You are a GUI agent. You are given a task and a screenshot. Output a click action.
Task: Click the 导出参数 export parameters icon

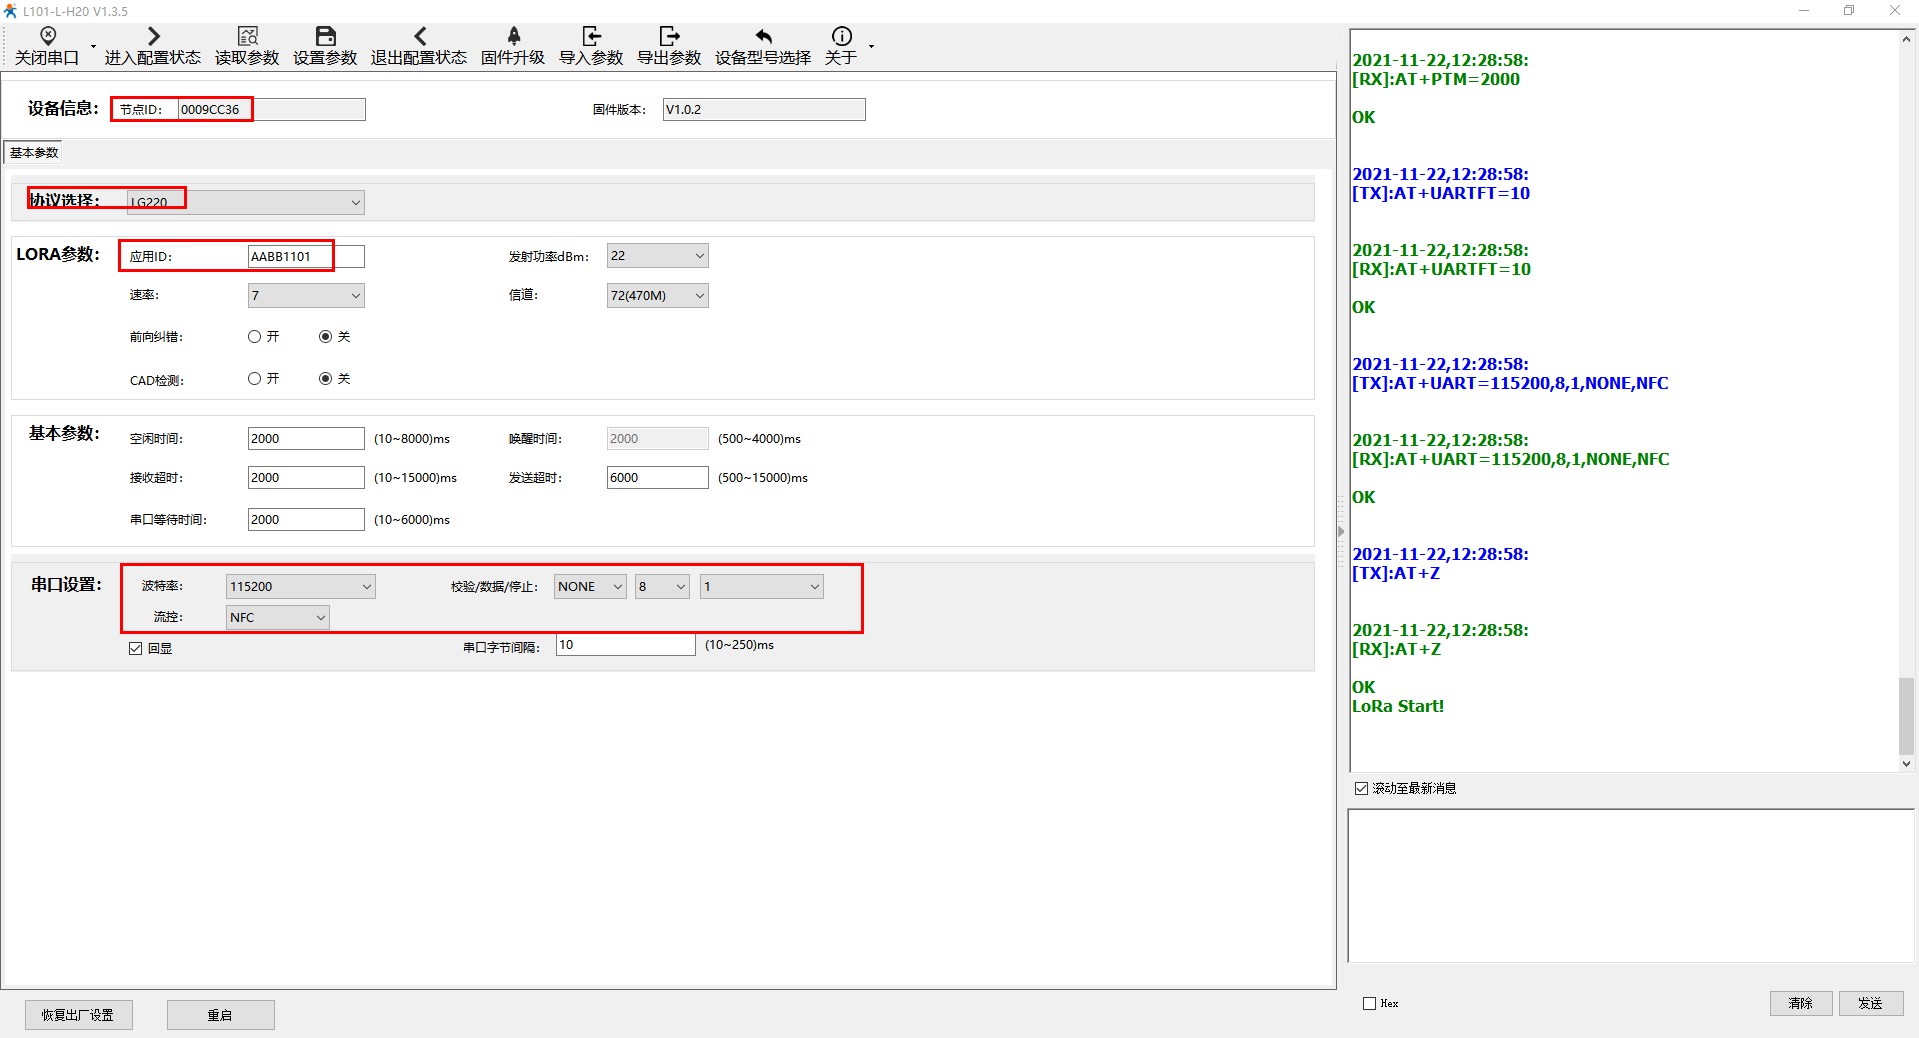click(669, 37)
